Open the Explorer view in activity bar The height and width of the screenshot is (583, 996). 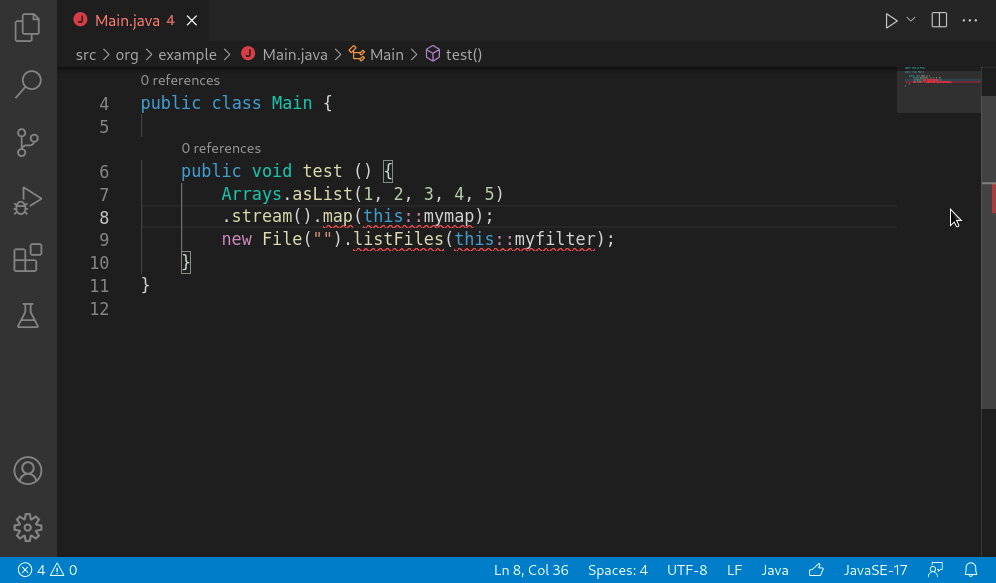28,28
